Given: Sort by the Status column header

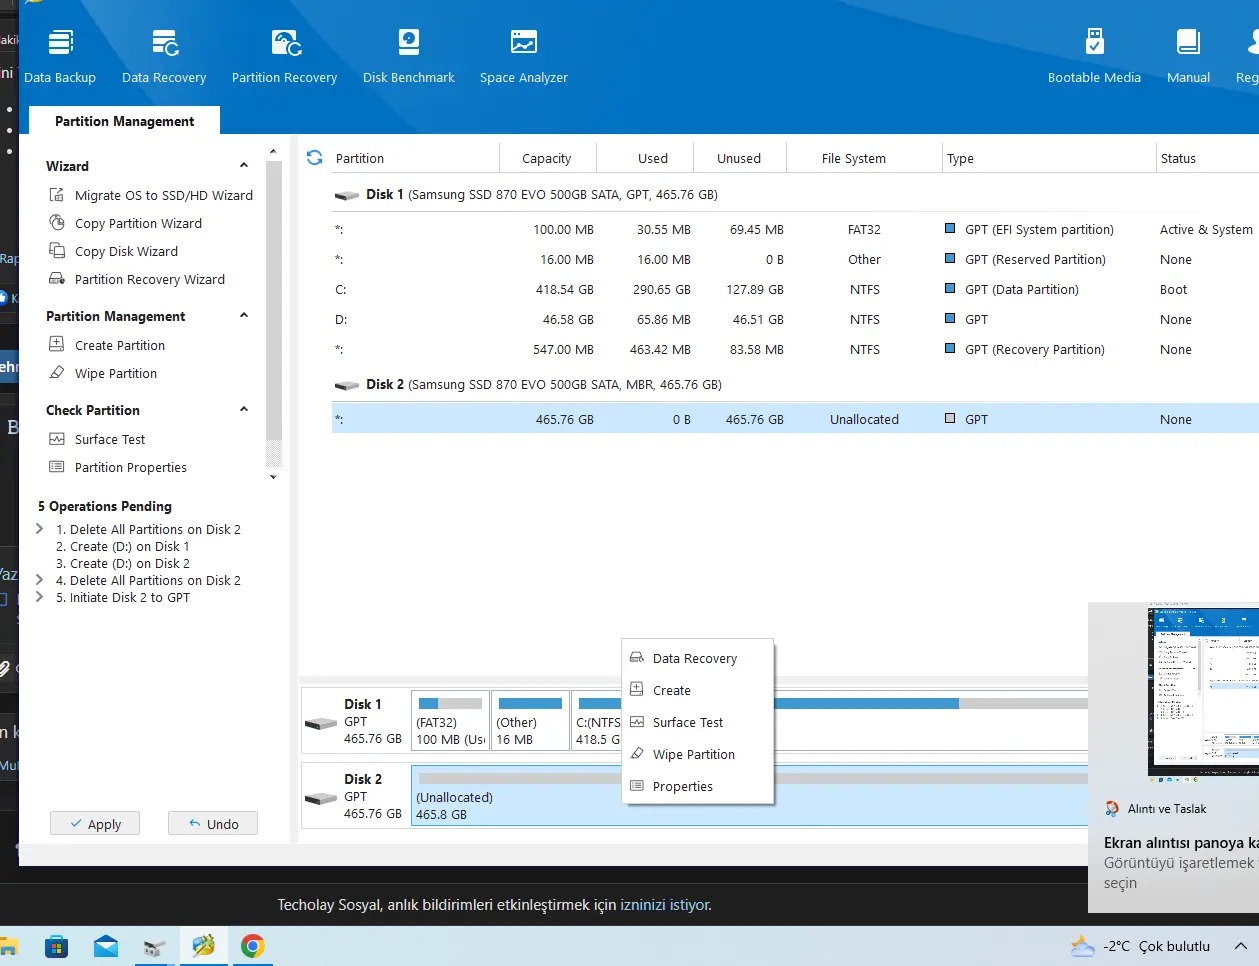Looking at the screenshot, I should tap(1207, 158).
